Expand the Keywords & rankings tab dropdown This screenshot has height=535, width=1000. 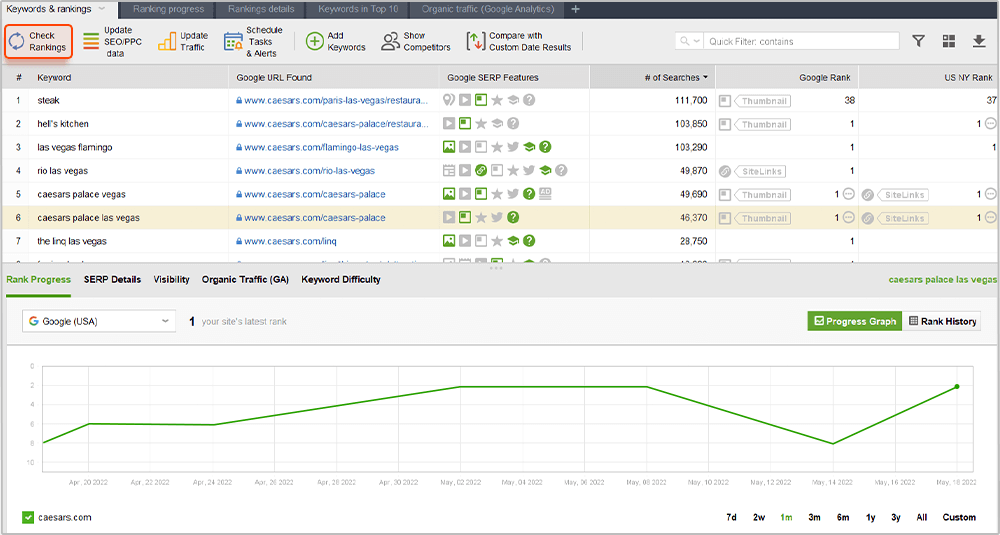click(101, 9)
